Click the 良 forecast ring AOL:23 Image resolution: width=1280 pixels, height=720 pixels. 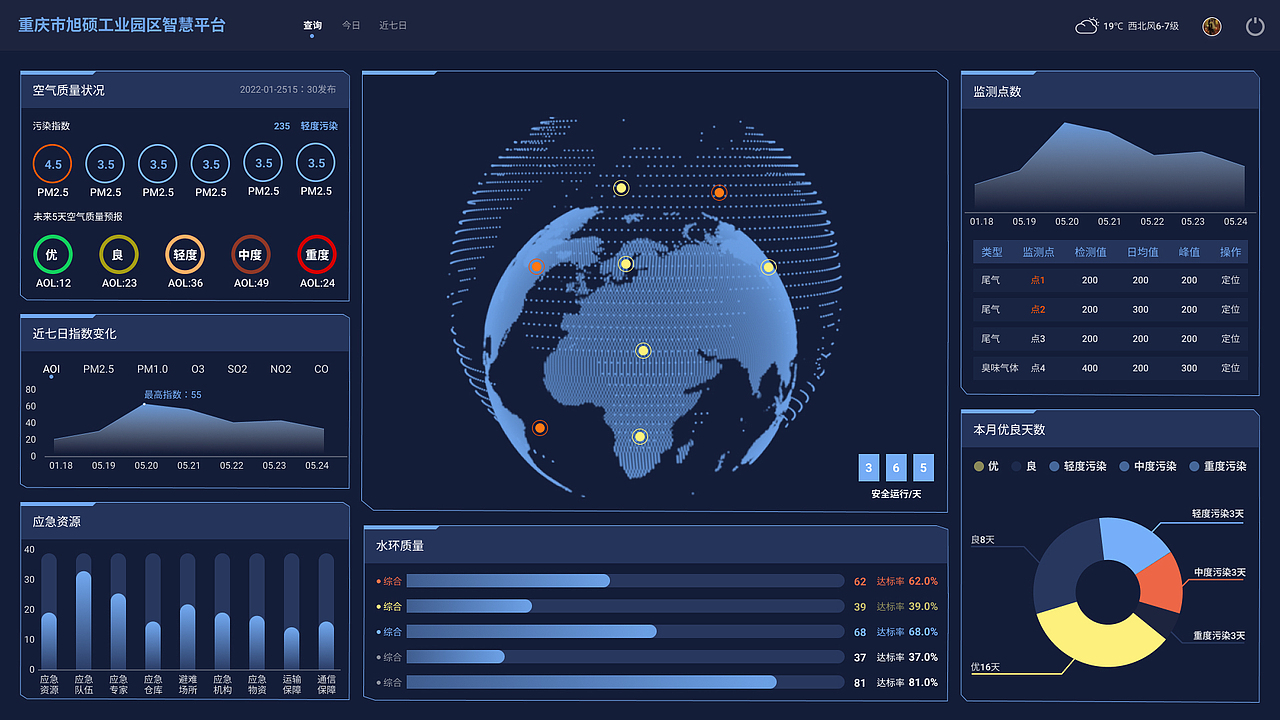click(118, 255)
